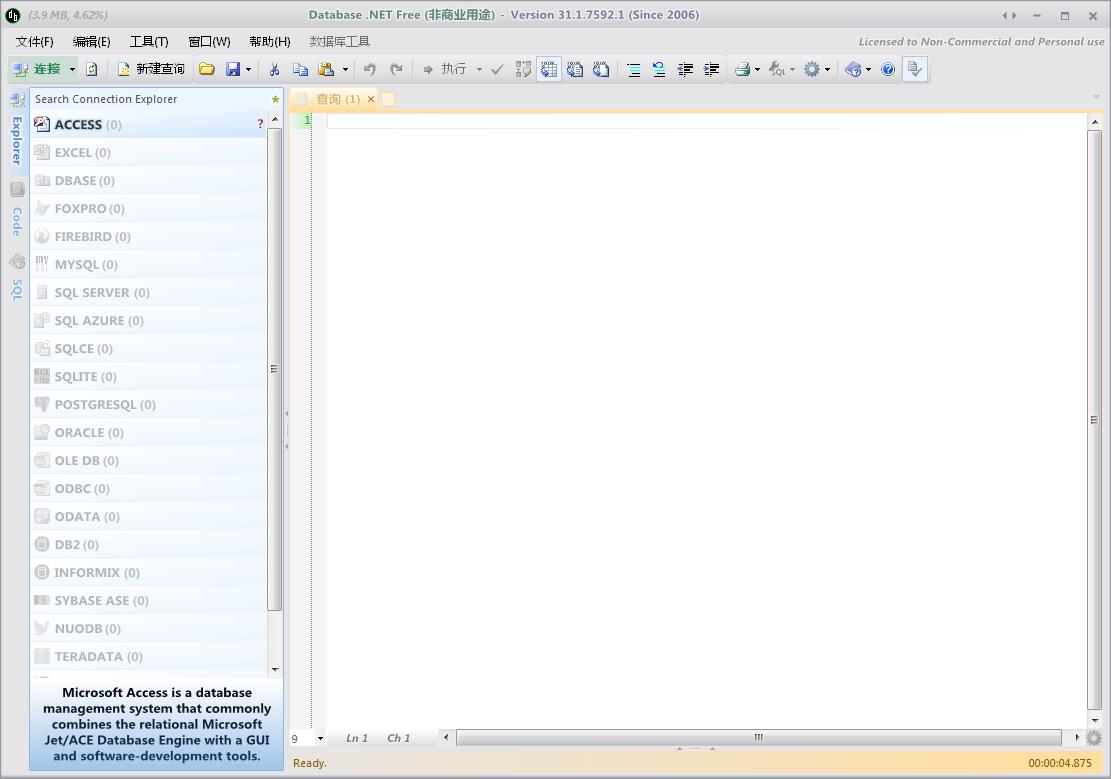Screen dimensions: 1111x779
Task: Open the zoom level dropdown showing 9
Action: coord(320,739)
